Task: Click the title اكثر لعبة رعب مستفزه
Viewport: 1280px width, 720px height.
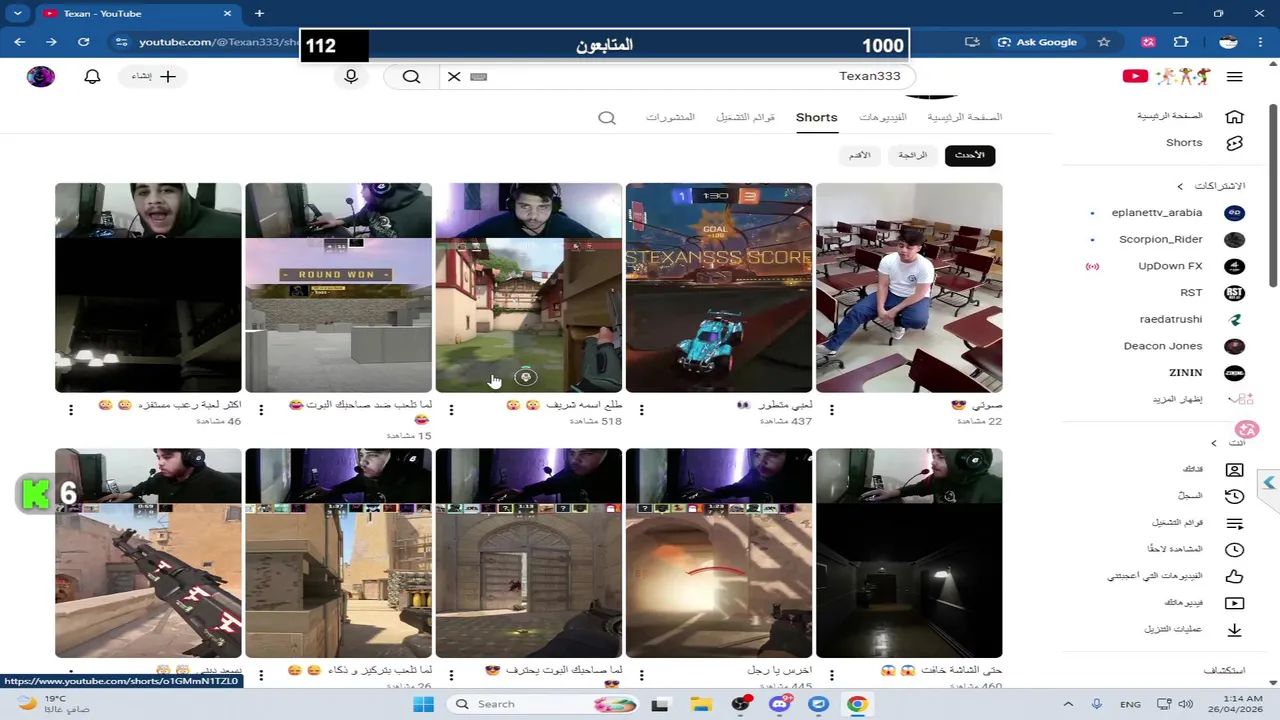Action: 169,405
